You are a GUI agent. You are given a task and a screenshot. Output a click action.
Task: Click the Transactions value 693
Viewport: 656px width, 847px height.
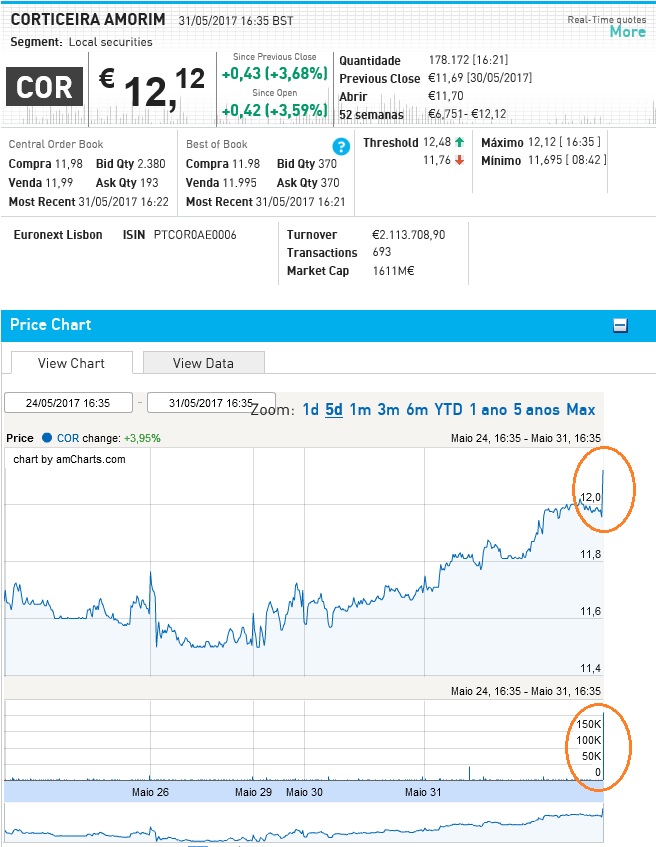(x=381, y=252)
